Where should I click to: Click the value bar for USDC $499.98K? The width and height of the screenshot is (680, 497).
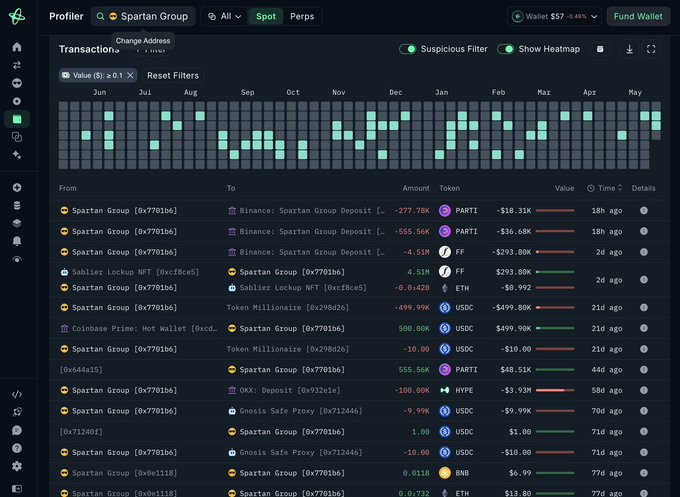click(x=555, y=328)
